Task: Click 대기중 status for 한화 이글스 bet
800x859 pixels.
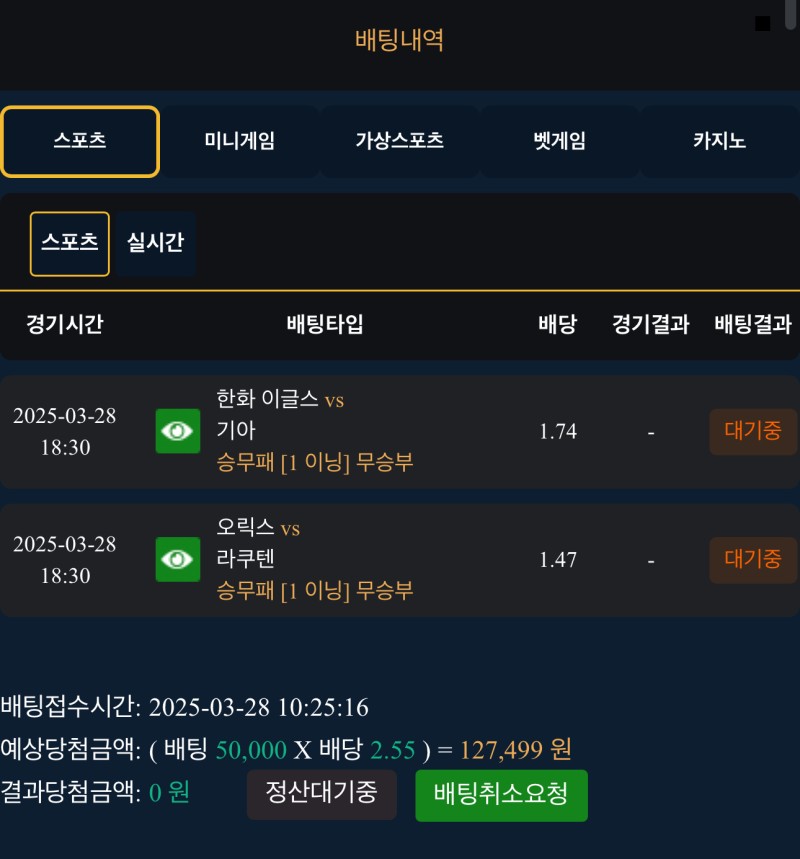Action: pyautogui.click(x=753, y=431)
